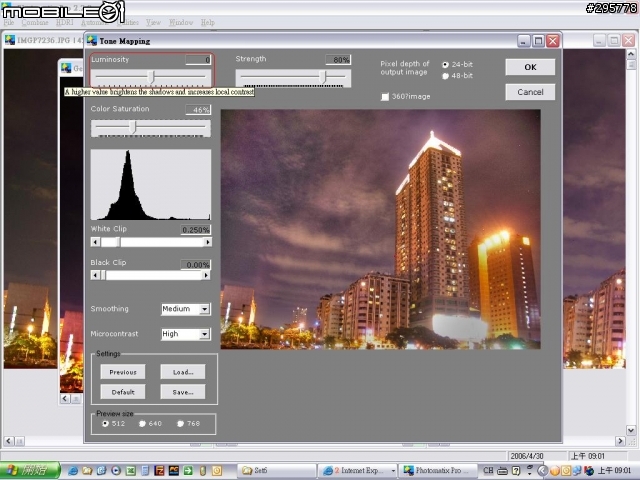
Task: Click the rightmost orange quick launch icon
Action: [217, 471]
